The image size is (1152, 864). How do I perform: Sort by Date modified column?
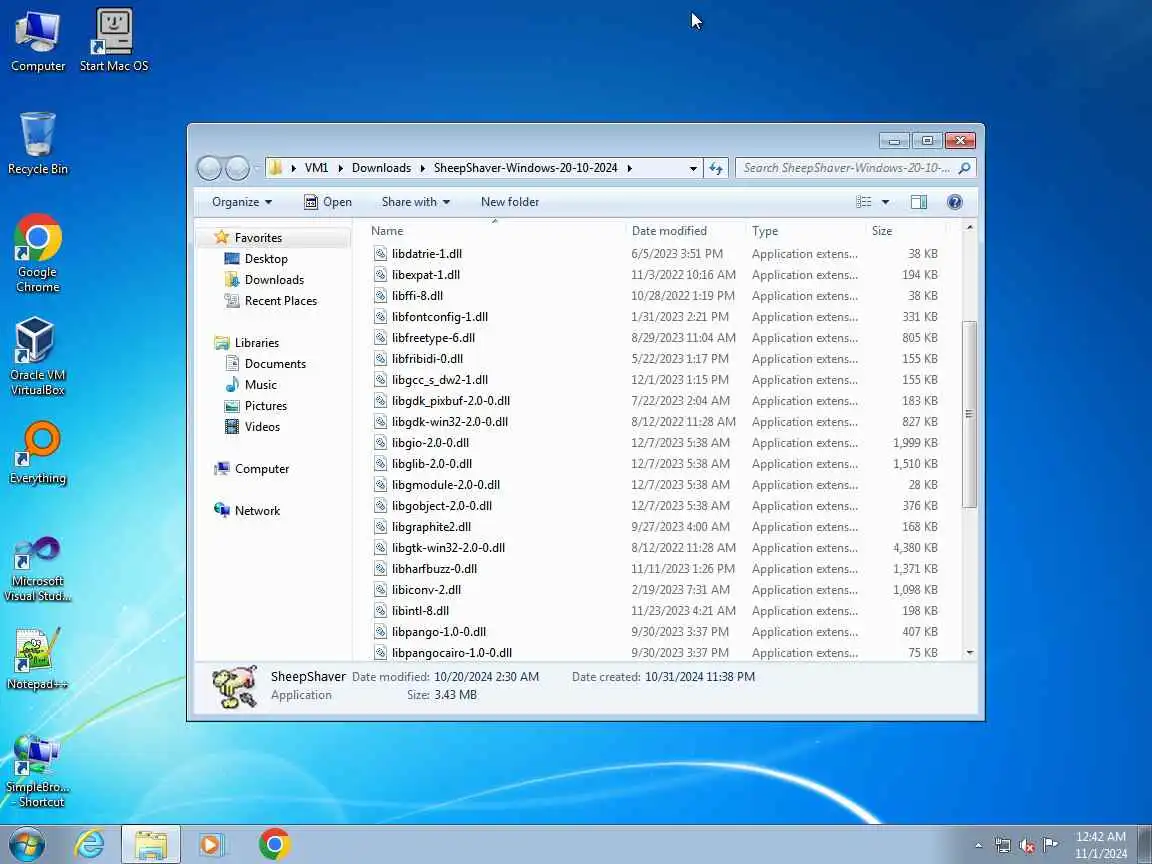(x=685, y=231)
